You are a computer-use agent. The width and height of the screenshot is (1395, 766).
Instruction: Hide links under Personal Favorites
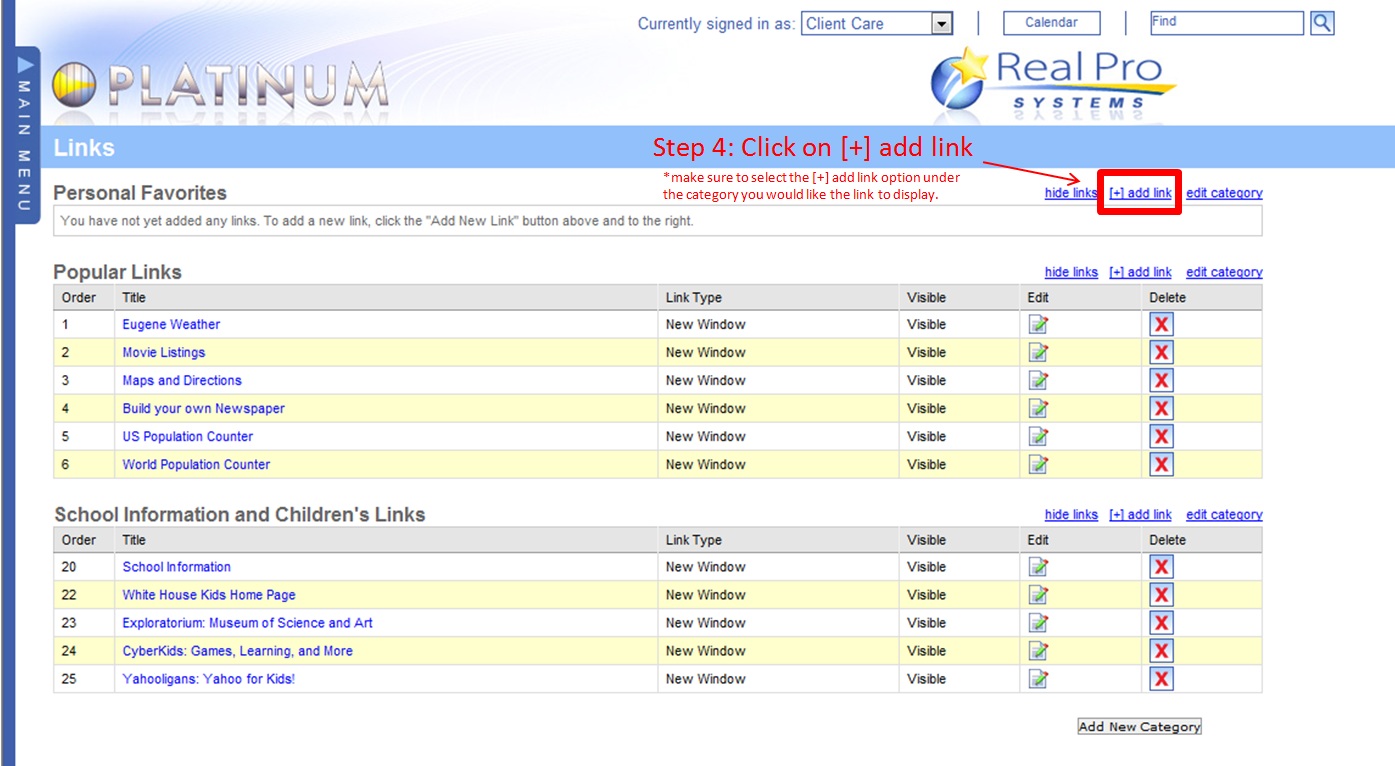[1071, 193]
